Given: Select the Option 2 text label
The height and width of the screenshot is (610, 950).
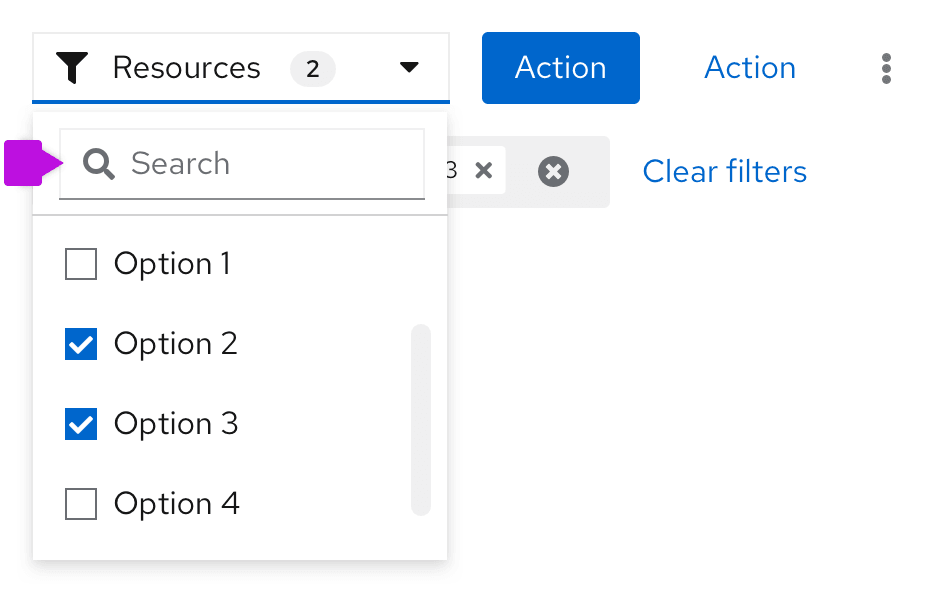Looking at the screenshot, I should point(176,344).
